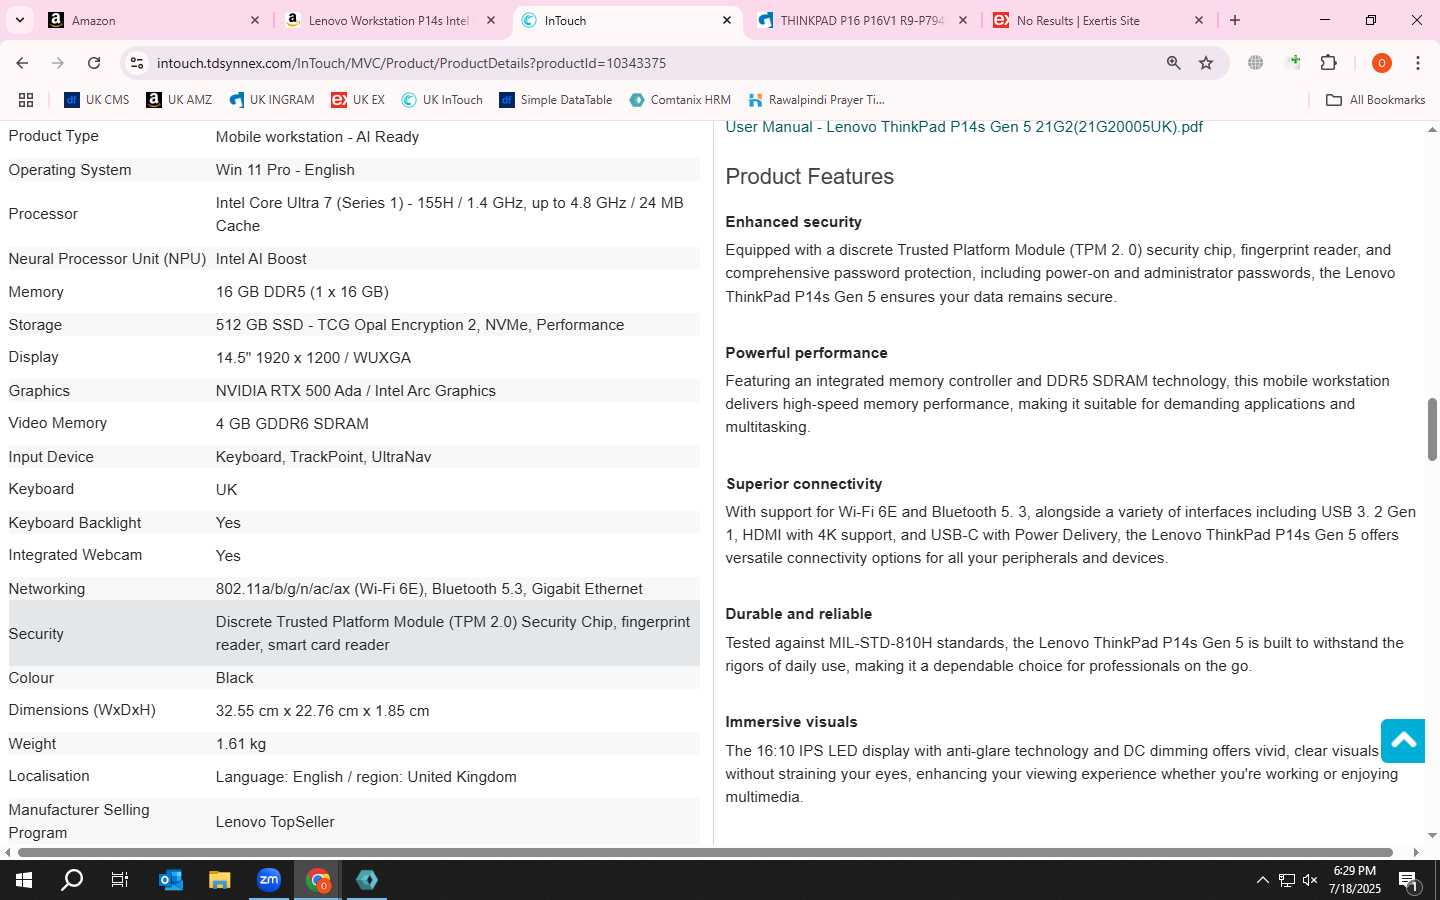
Task: Open UK EX bookmark
Action: pyautogui.click(x=358, y=100)
